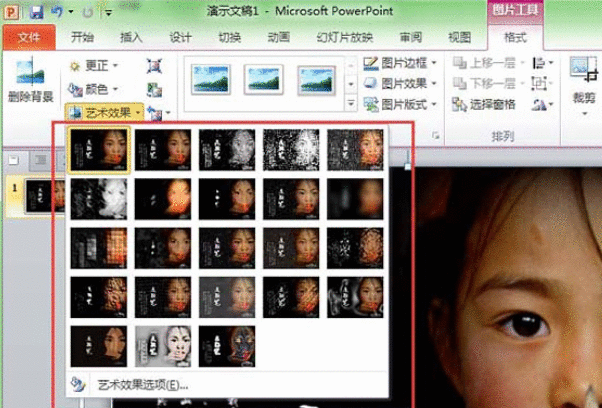Open the 文件 tab
Screen dimensions: 602x408
(x=29, y=37)
